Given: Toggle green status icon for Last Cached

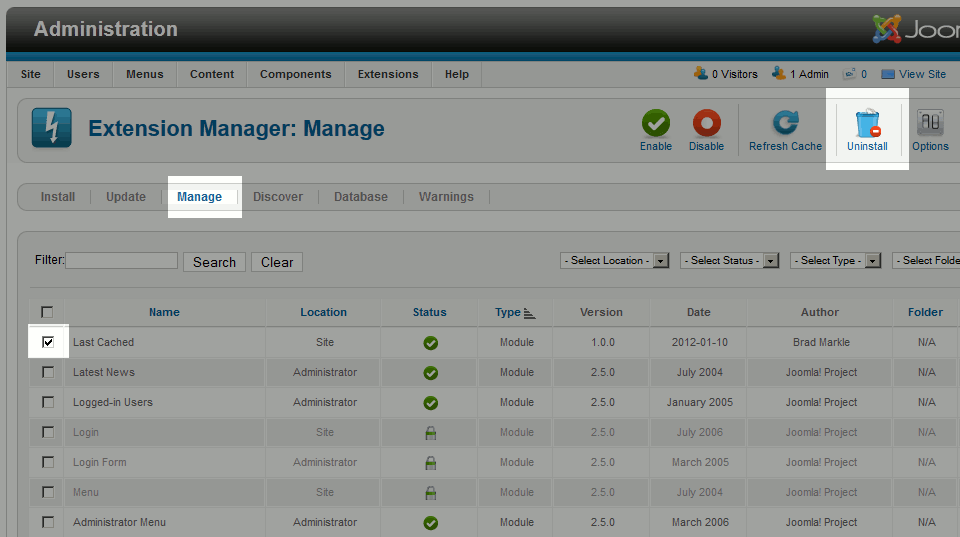Looking at the screenshot, I should tap(430, 342).
